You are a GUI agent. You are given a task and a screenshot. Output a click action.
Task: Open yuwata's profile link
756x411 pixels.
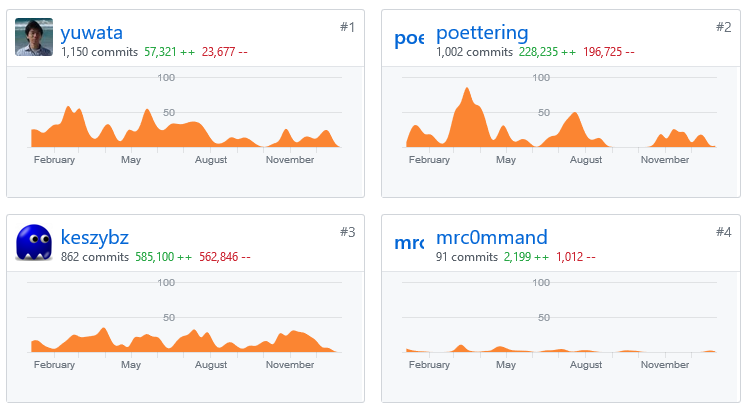91,34
